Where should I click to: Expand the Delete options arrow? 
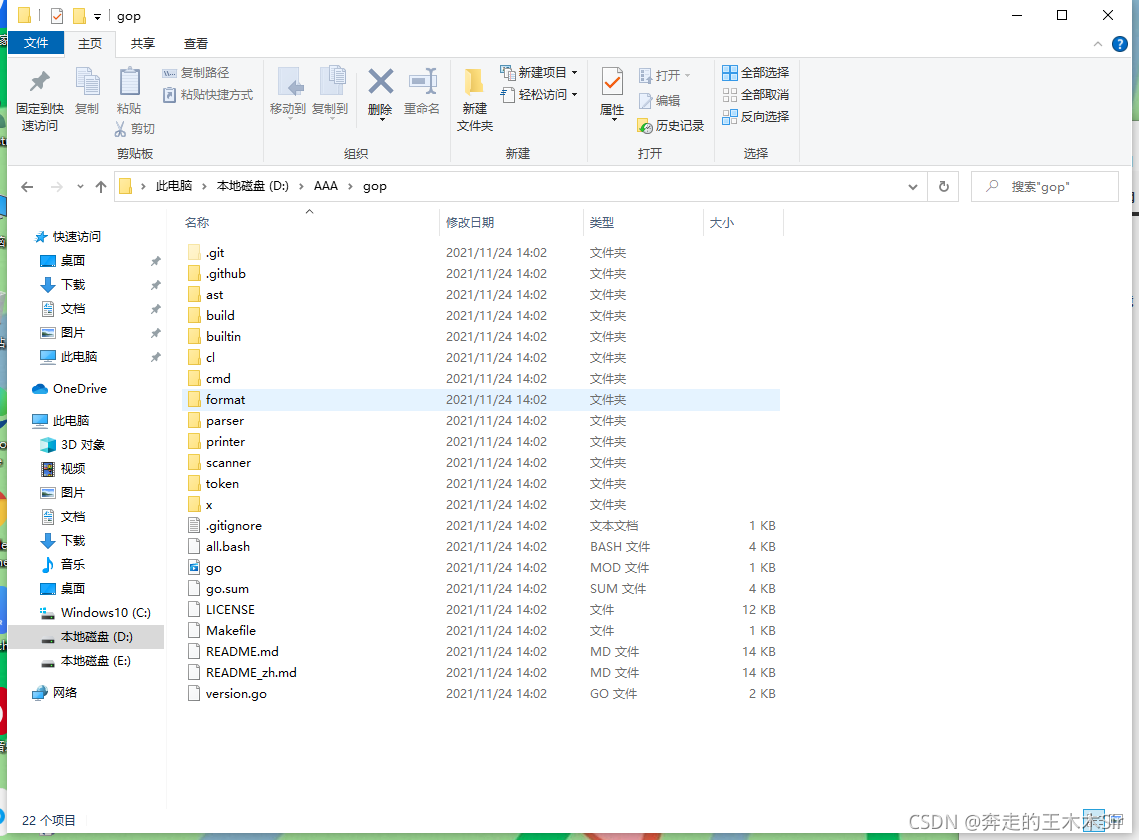point(381,120)
